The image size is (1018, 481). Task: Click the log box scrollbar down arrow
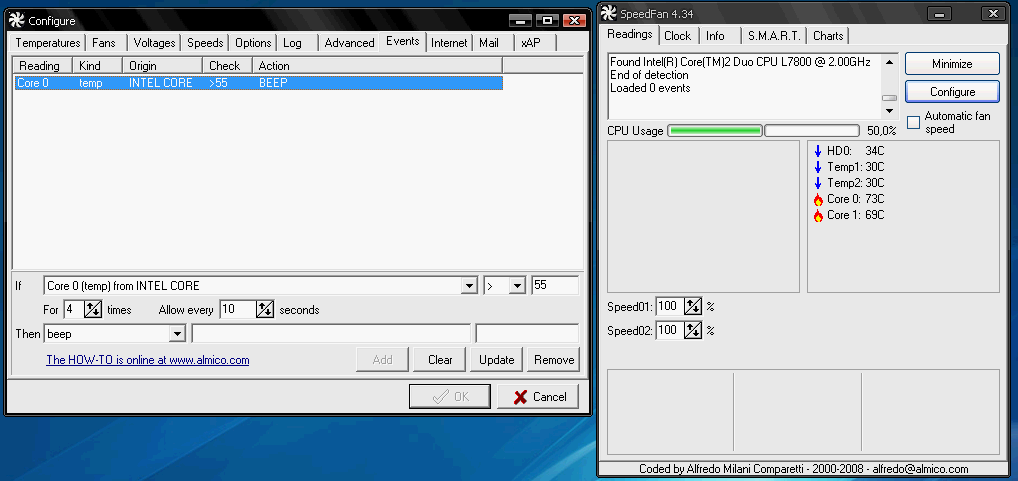tap(889, 111)
